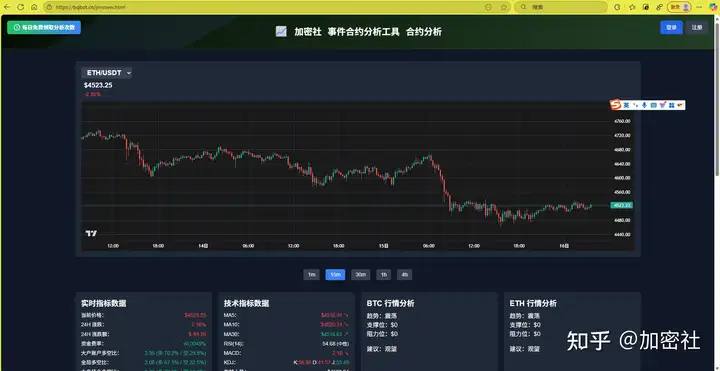Go back using the browser back arrow
This screenshot has width=720, height=371.
coord(7,7)
